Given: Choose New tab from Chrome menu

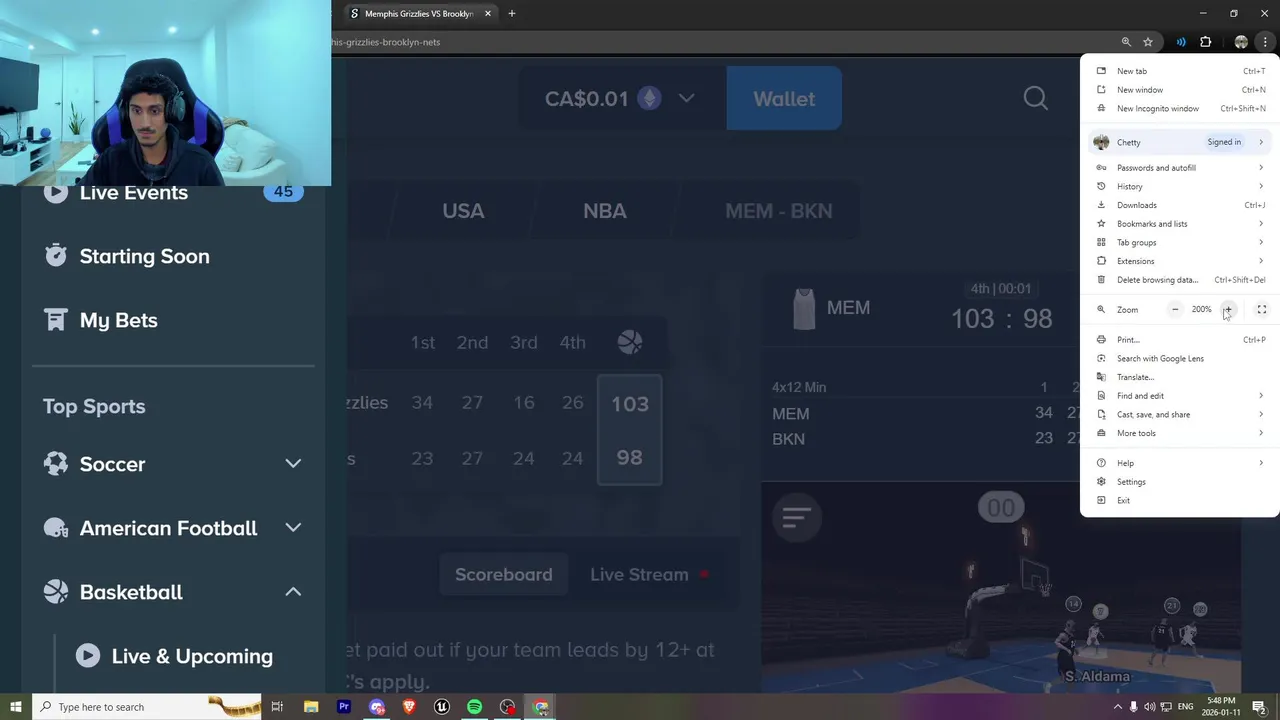Looking at the screenshot, I should pos(1180,71).
